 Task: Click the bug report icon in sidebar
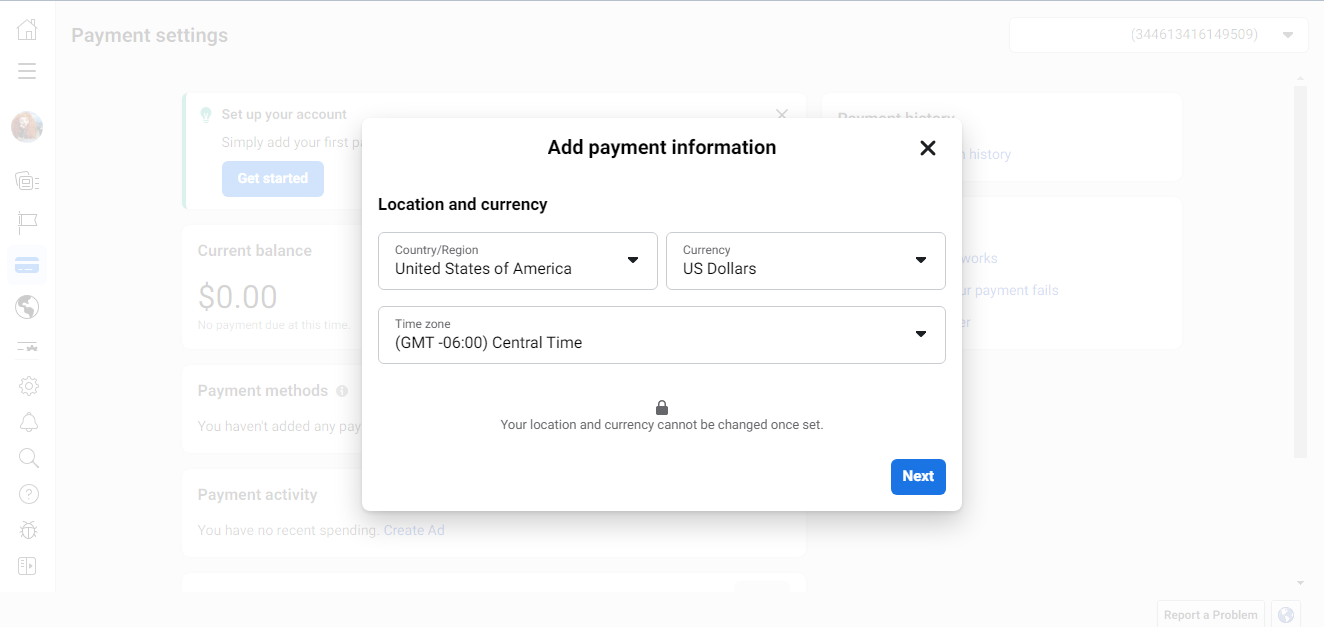point(29,530)
